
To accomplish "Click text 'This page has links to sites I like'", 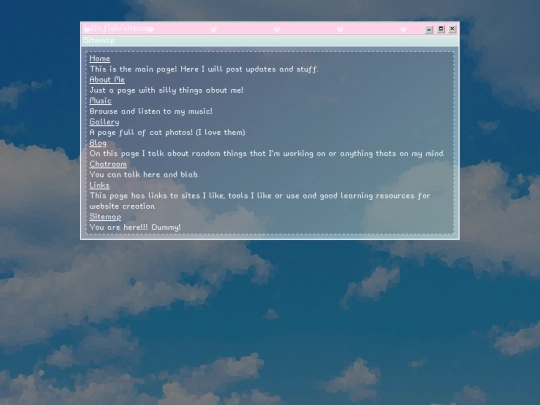I will pyautogui.click(x=157, y=196).
